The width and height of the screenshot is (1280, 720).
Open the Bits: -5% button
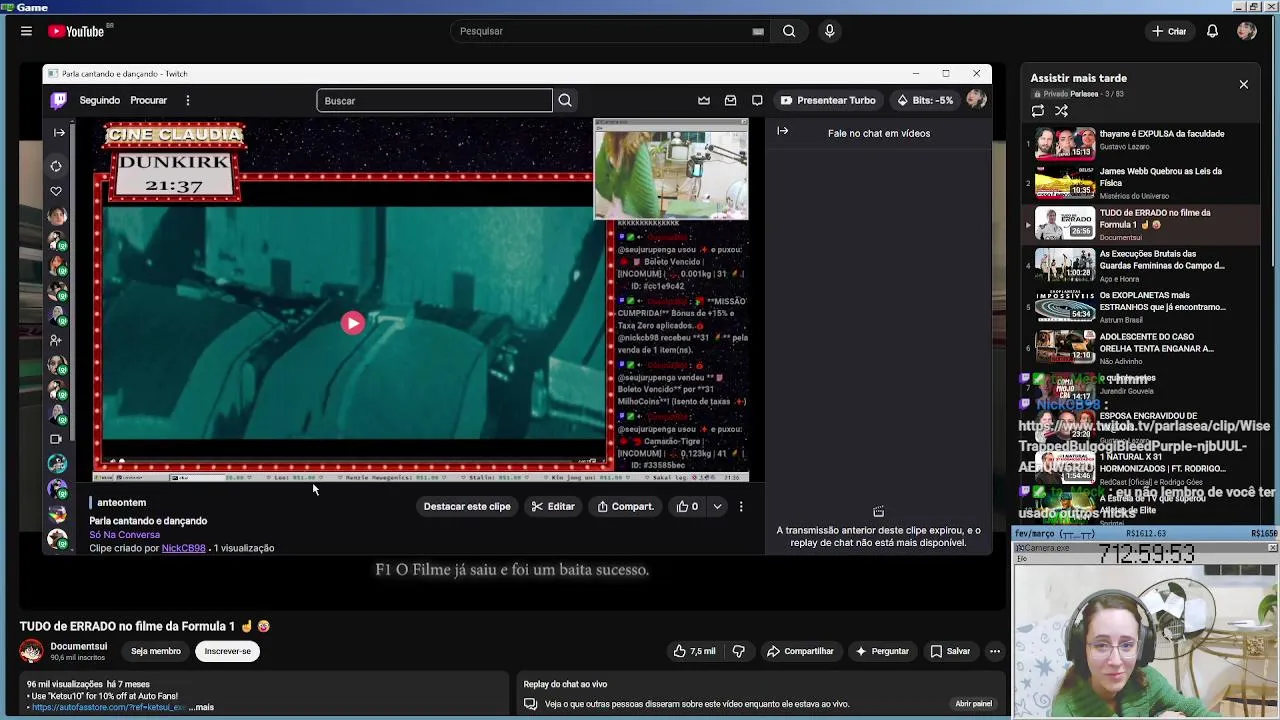pyautogui.click(x=925, y=100)
